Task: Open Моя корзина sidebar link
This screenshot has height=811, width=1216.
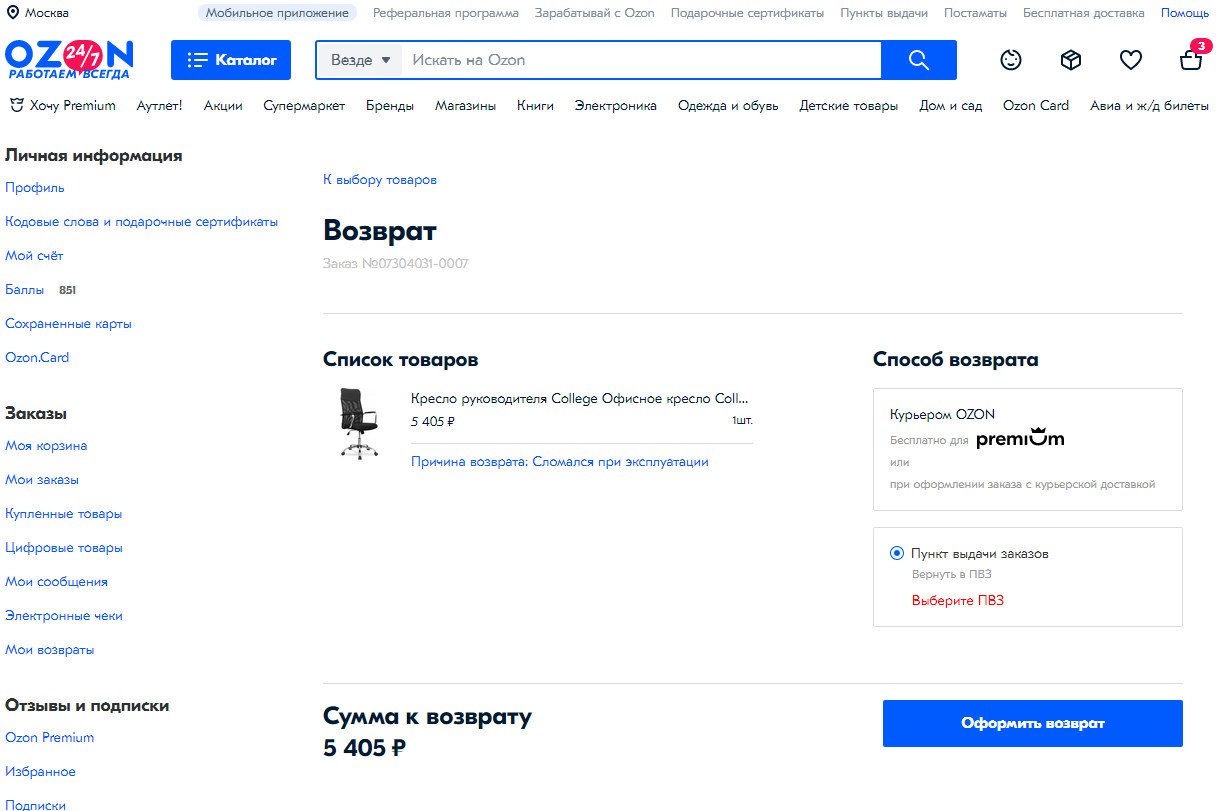Action: click(x=46, y=446)
